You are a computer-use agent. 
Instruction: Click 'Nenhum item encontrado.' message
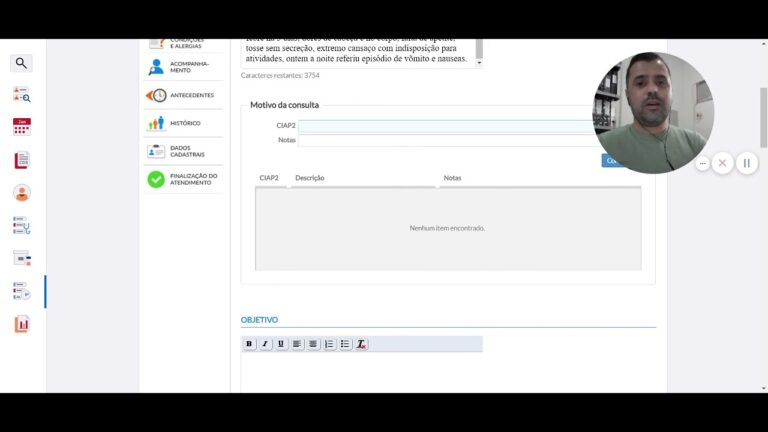(447, 228)
